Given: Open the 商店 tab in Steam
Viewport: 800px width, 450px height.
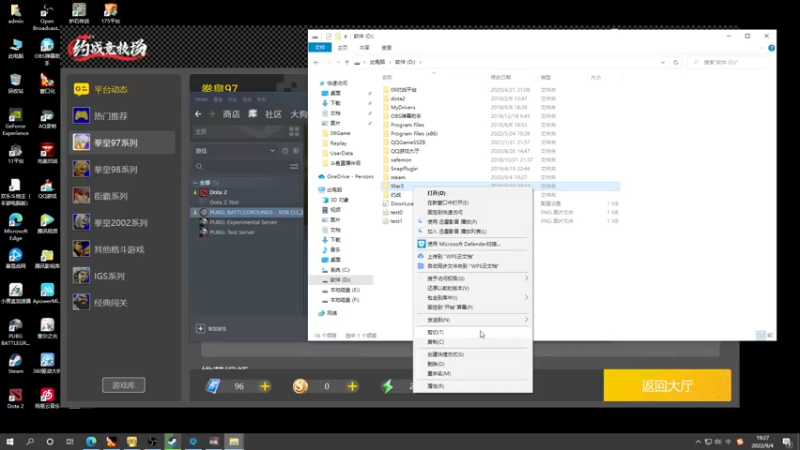Looking at the screenshot, I should coord(231,114).
